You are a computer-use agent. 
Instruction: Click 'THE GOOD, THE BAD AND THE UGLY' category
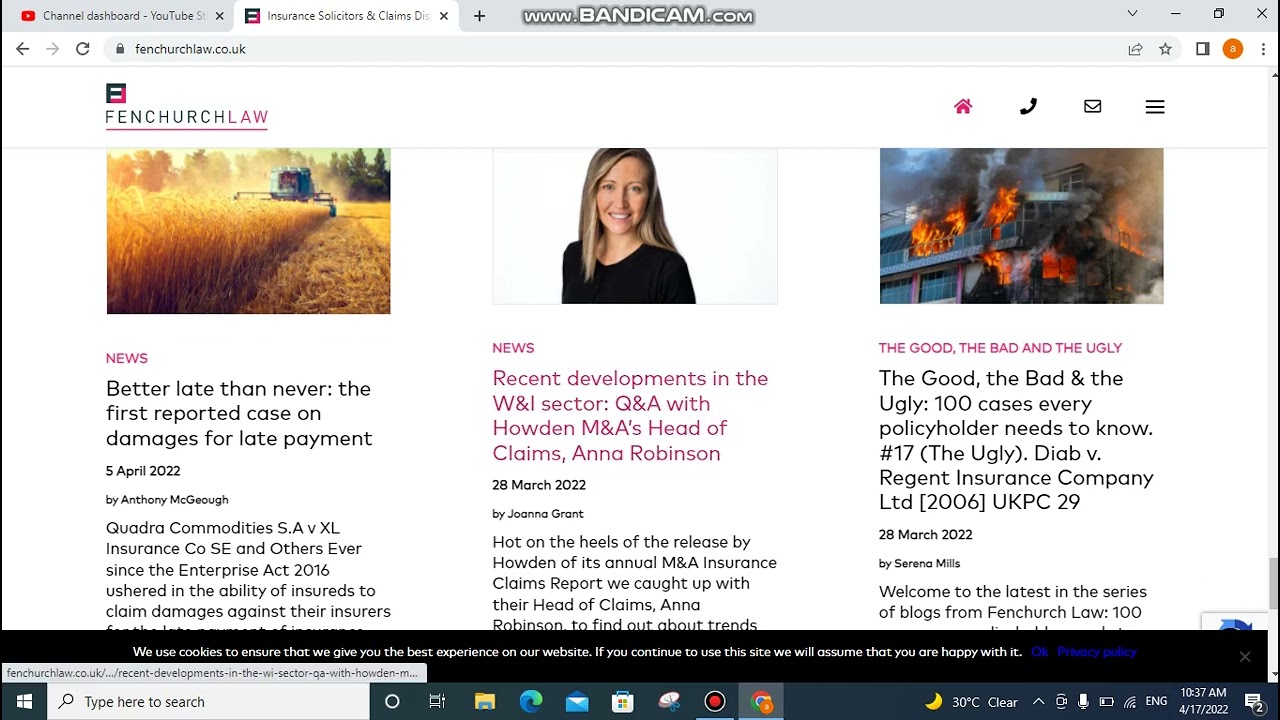[1000, 348]
